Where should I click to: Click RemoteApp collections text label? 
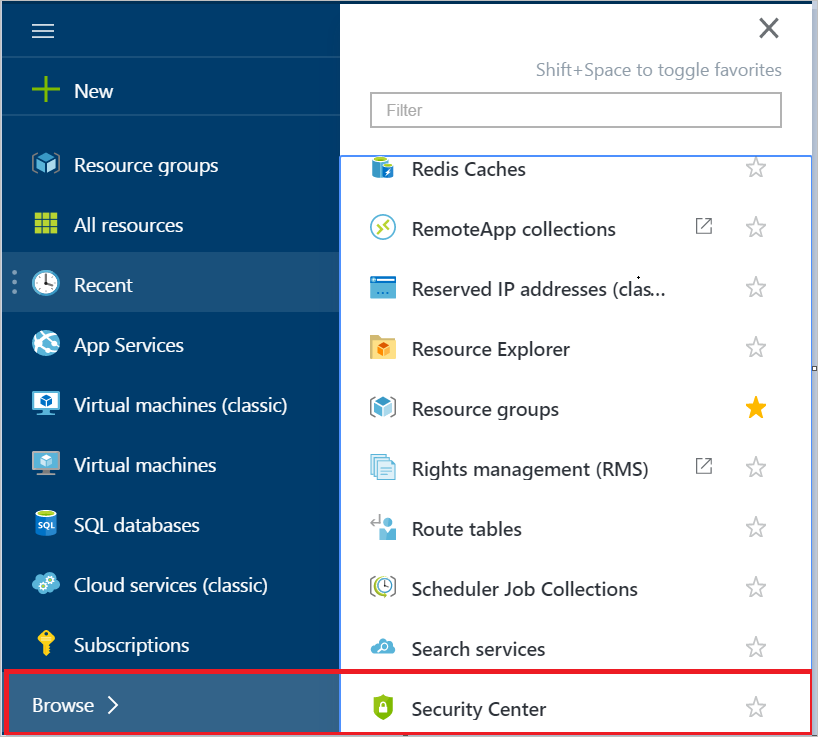pos(513,229)
